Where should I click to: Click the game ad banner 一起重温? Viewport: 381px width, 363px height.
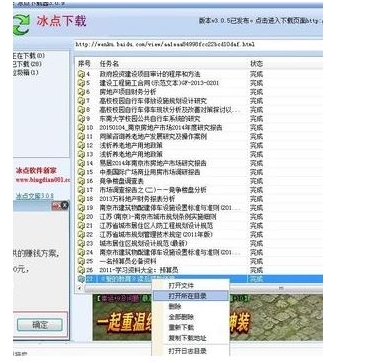pos(207,317)
